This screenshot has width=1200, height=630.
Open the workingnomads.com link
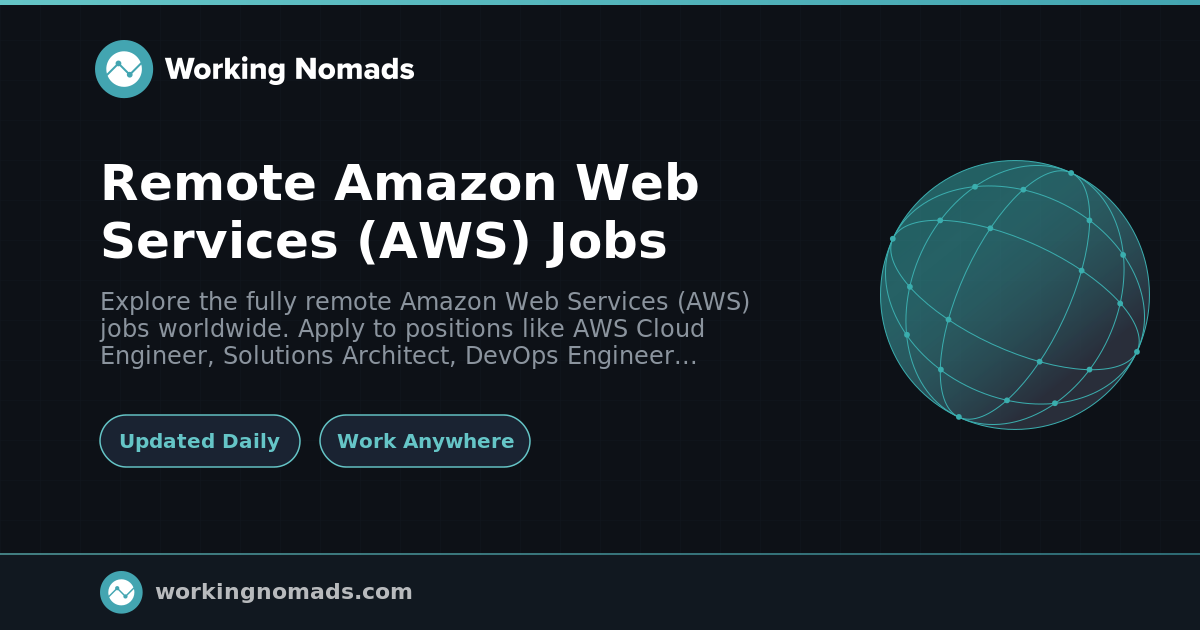pyautogui.click(x=284, y=592)
